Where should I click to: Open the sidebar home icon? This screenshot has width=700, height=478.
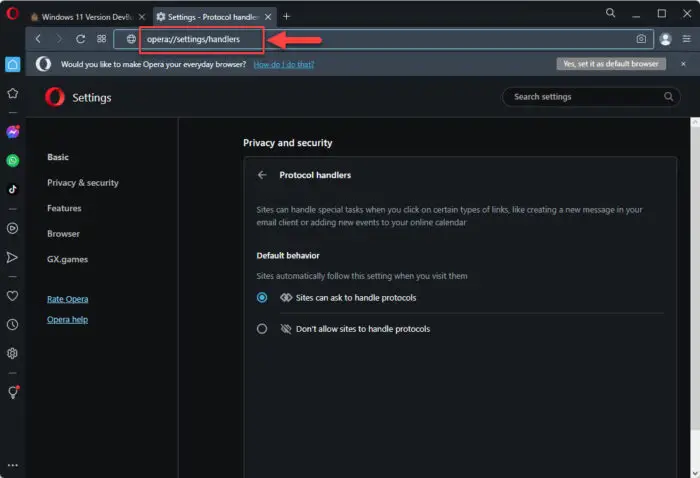12,65
